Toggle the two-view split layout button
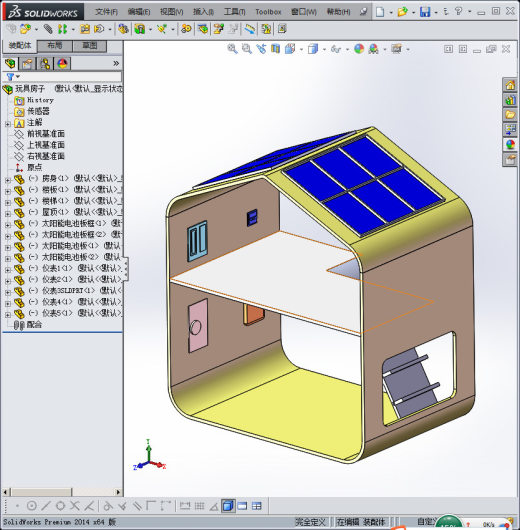This screenshot has width=520, height=530. pos(242,506)
